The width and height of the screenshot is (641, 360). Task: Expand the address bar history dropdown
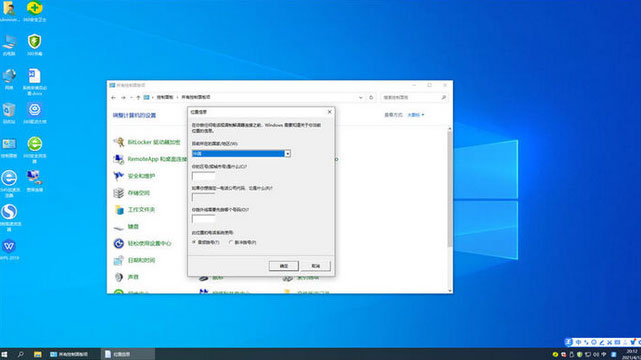tap(360, 98)
